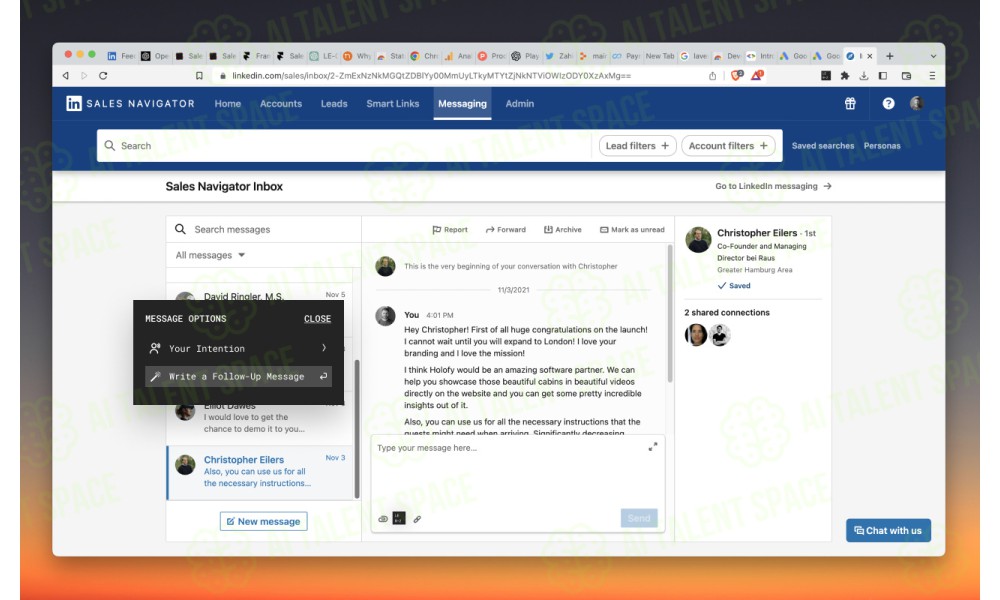Expand Your Intention option
The image size is (1000, 600).
click(x=239, y=348)
